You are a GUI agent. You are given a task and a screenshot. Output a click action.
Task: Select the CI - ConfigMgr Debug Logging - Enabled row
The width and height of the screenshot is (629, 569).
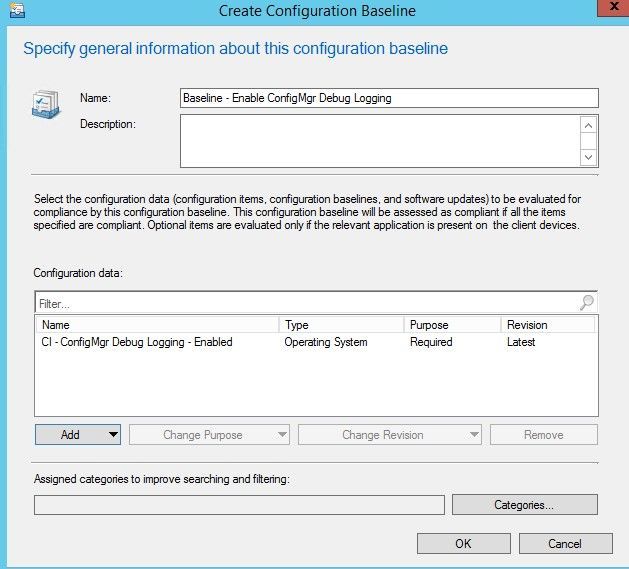click(x=316, y=342)
